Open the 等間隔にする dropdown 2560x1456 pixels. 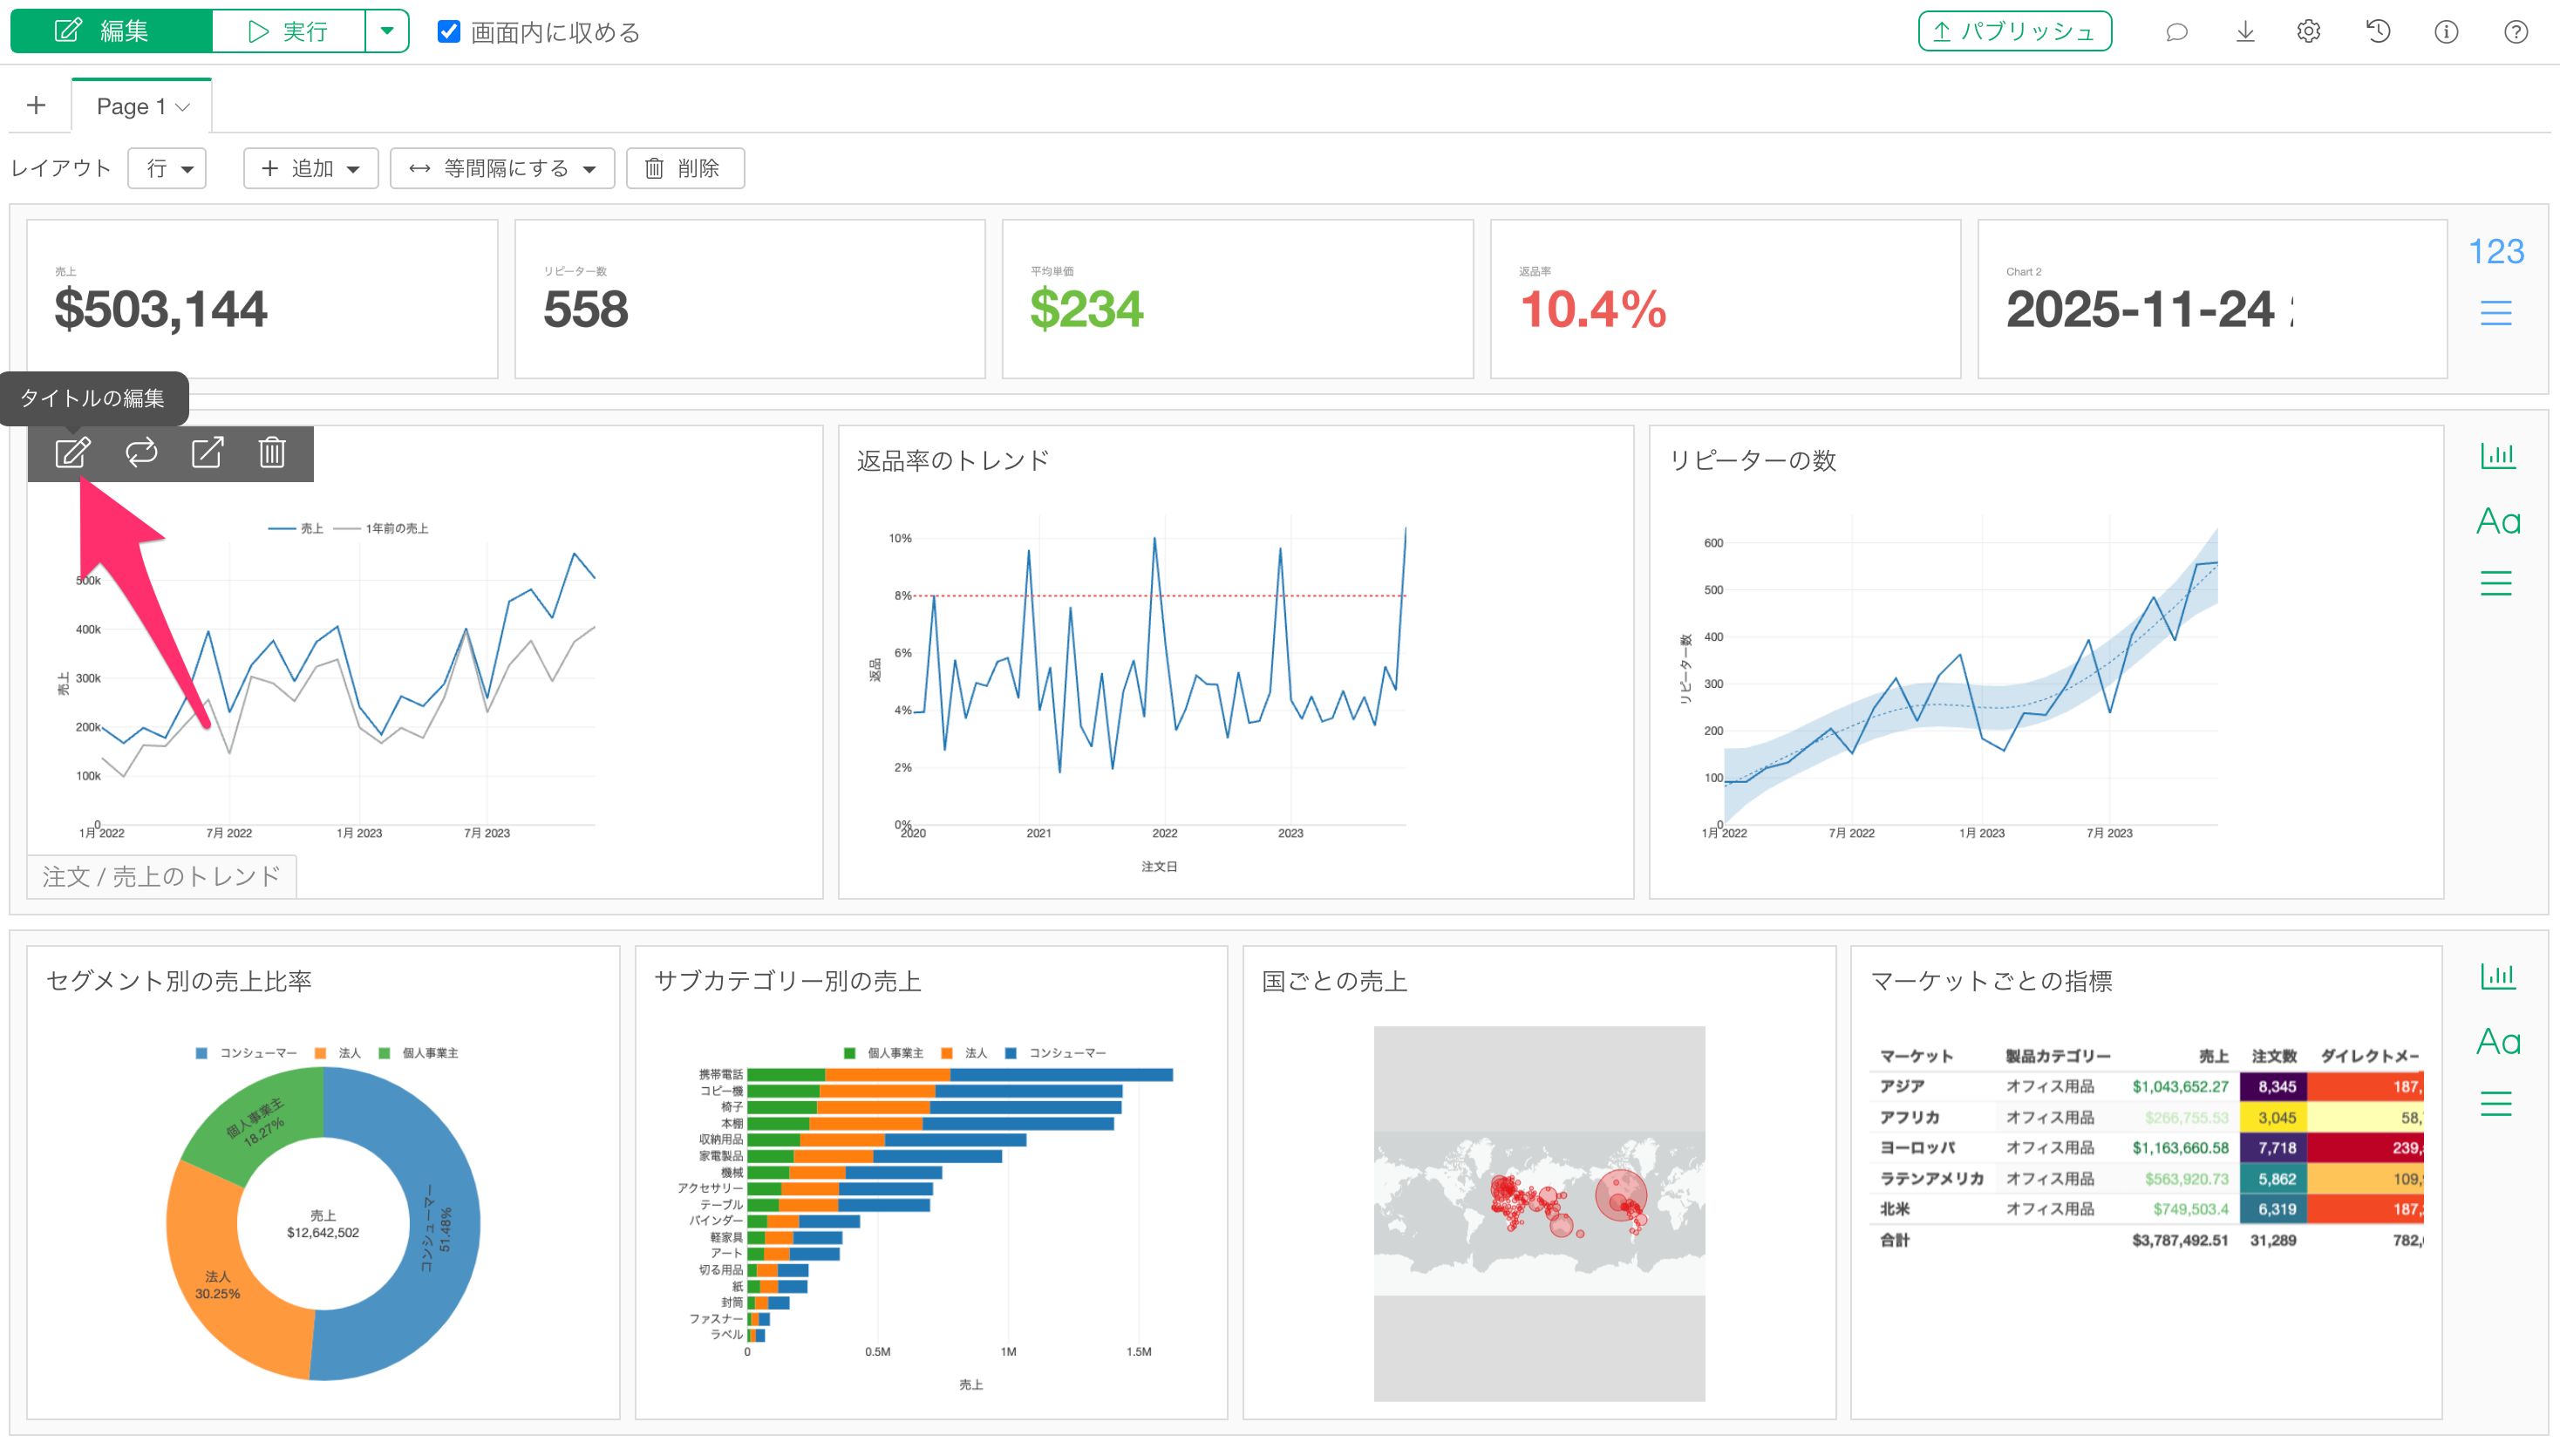point(502,168)
